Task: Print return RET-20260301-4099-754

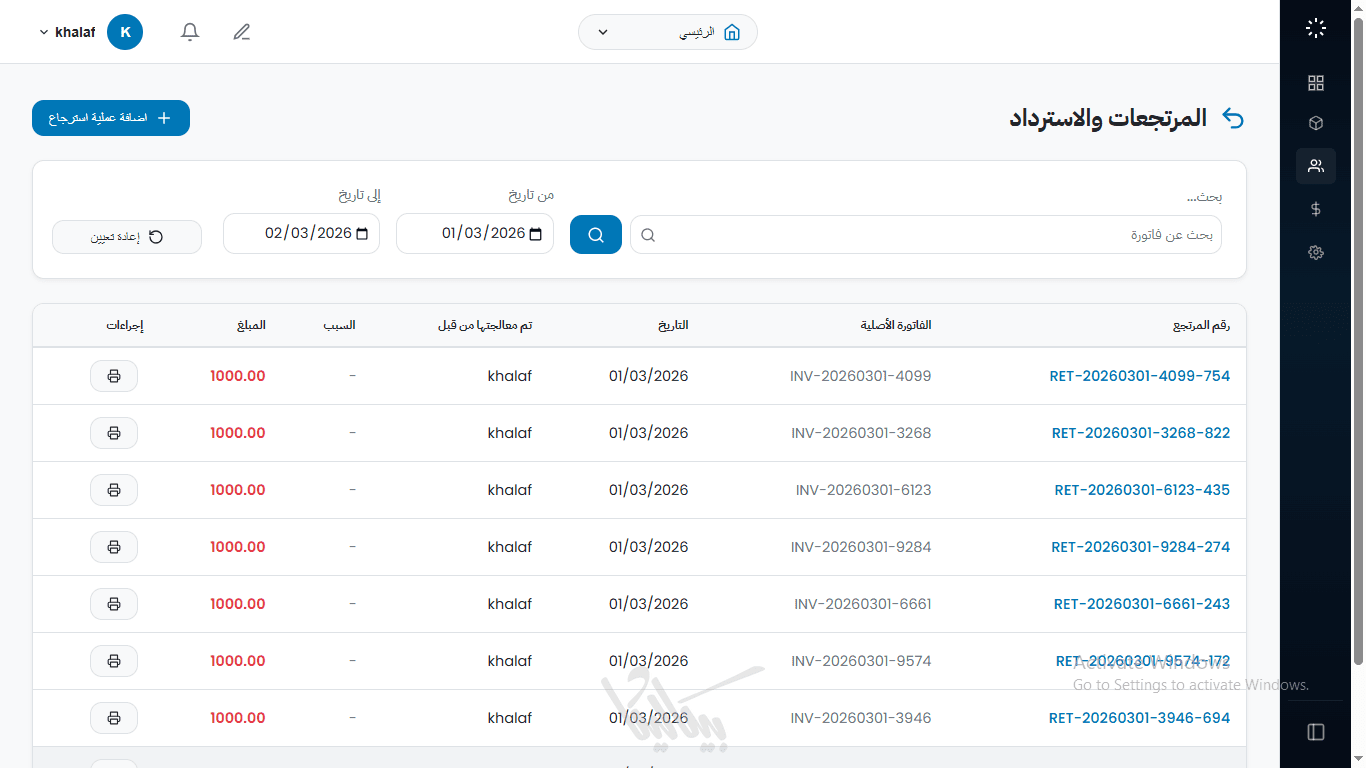Action: (x=114, y=376)
